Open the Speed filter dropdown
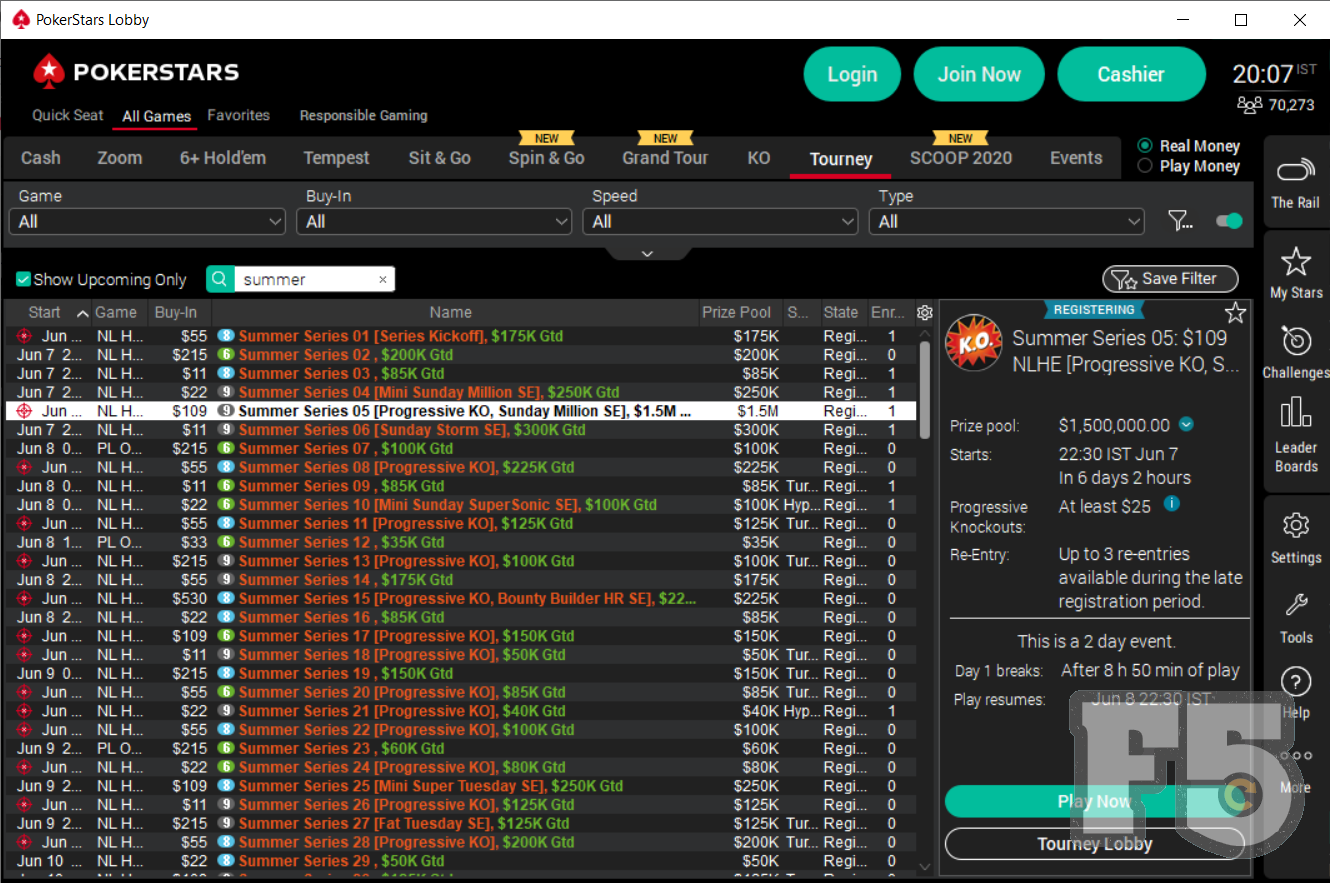This screenshot has height=883, width=1330. [x=721, y=221]
